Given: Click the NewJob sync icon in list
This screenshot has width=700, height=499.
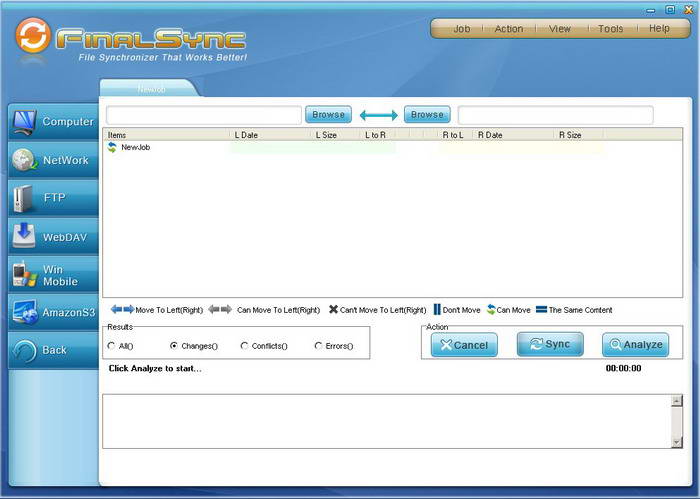Looking at the screenshot, I should pos(112,147).
